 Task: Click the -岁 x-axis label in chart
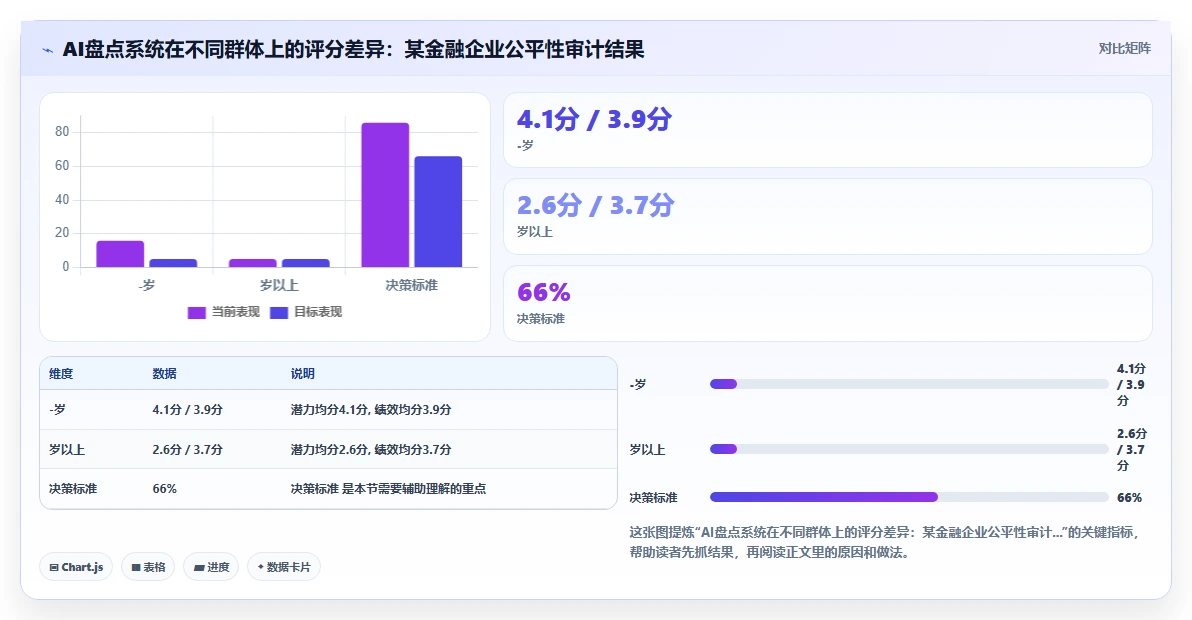coord(147,286)
